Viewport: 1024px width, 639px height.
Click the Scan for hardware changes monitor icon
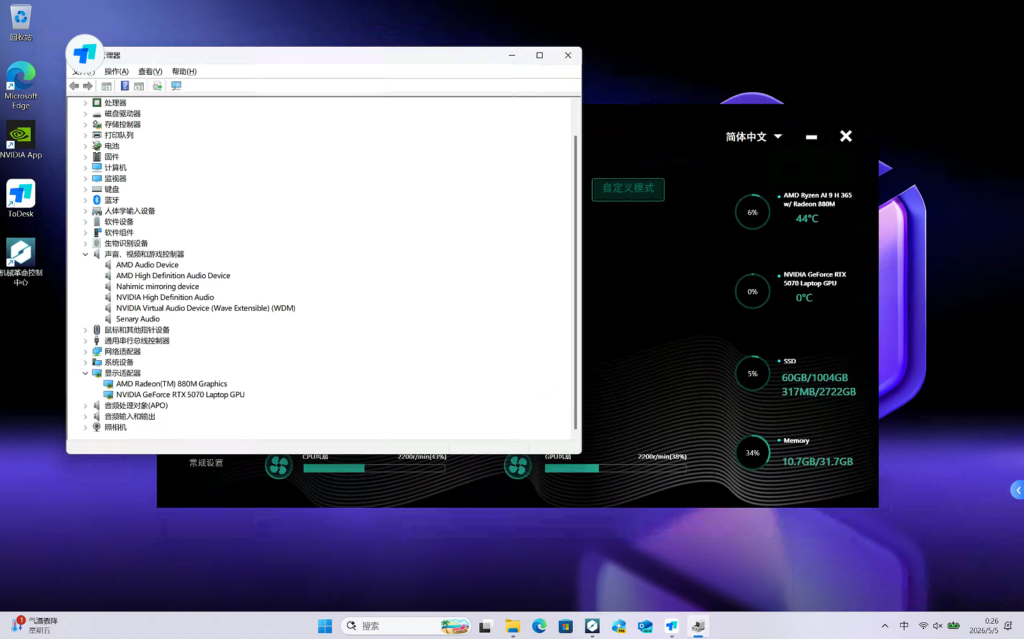(x=176, y=86)
